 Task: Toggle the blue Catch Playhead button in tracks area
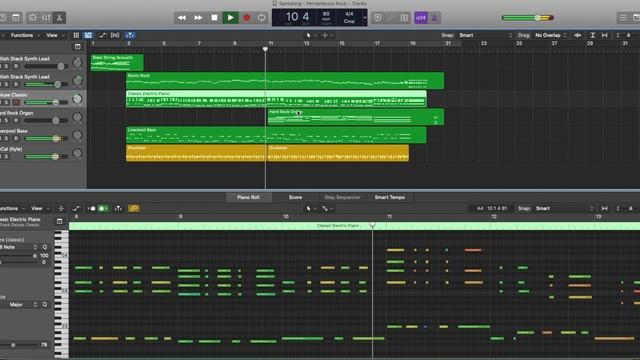129,36
